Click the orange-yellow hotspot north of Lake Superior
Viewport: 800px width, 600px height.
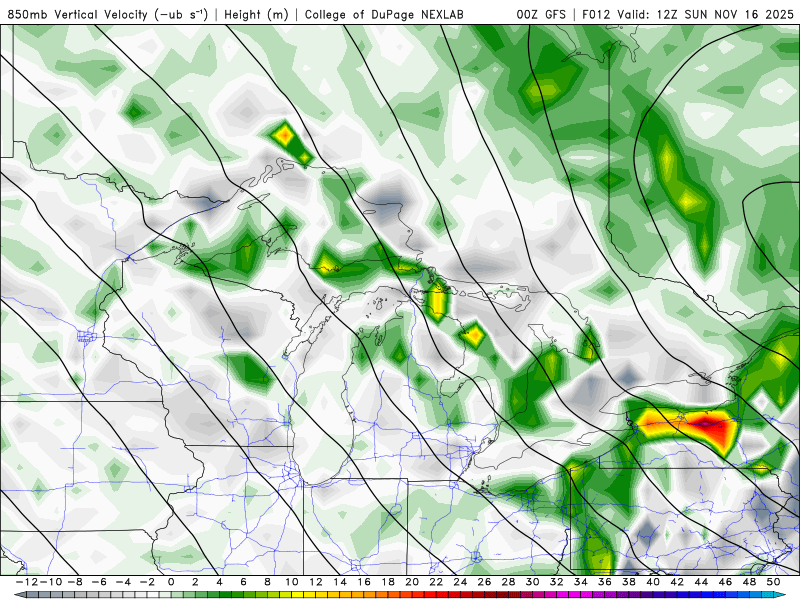(x=284, y=136)
